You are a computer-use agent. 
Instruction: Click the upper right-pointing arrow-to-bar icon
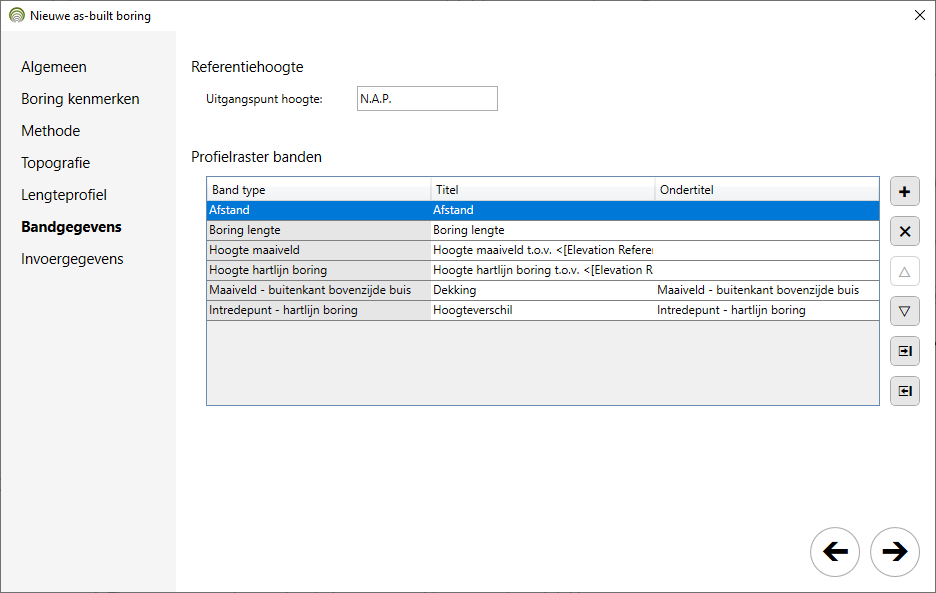click(x=904, y=351)
